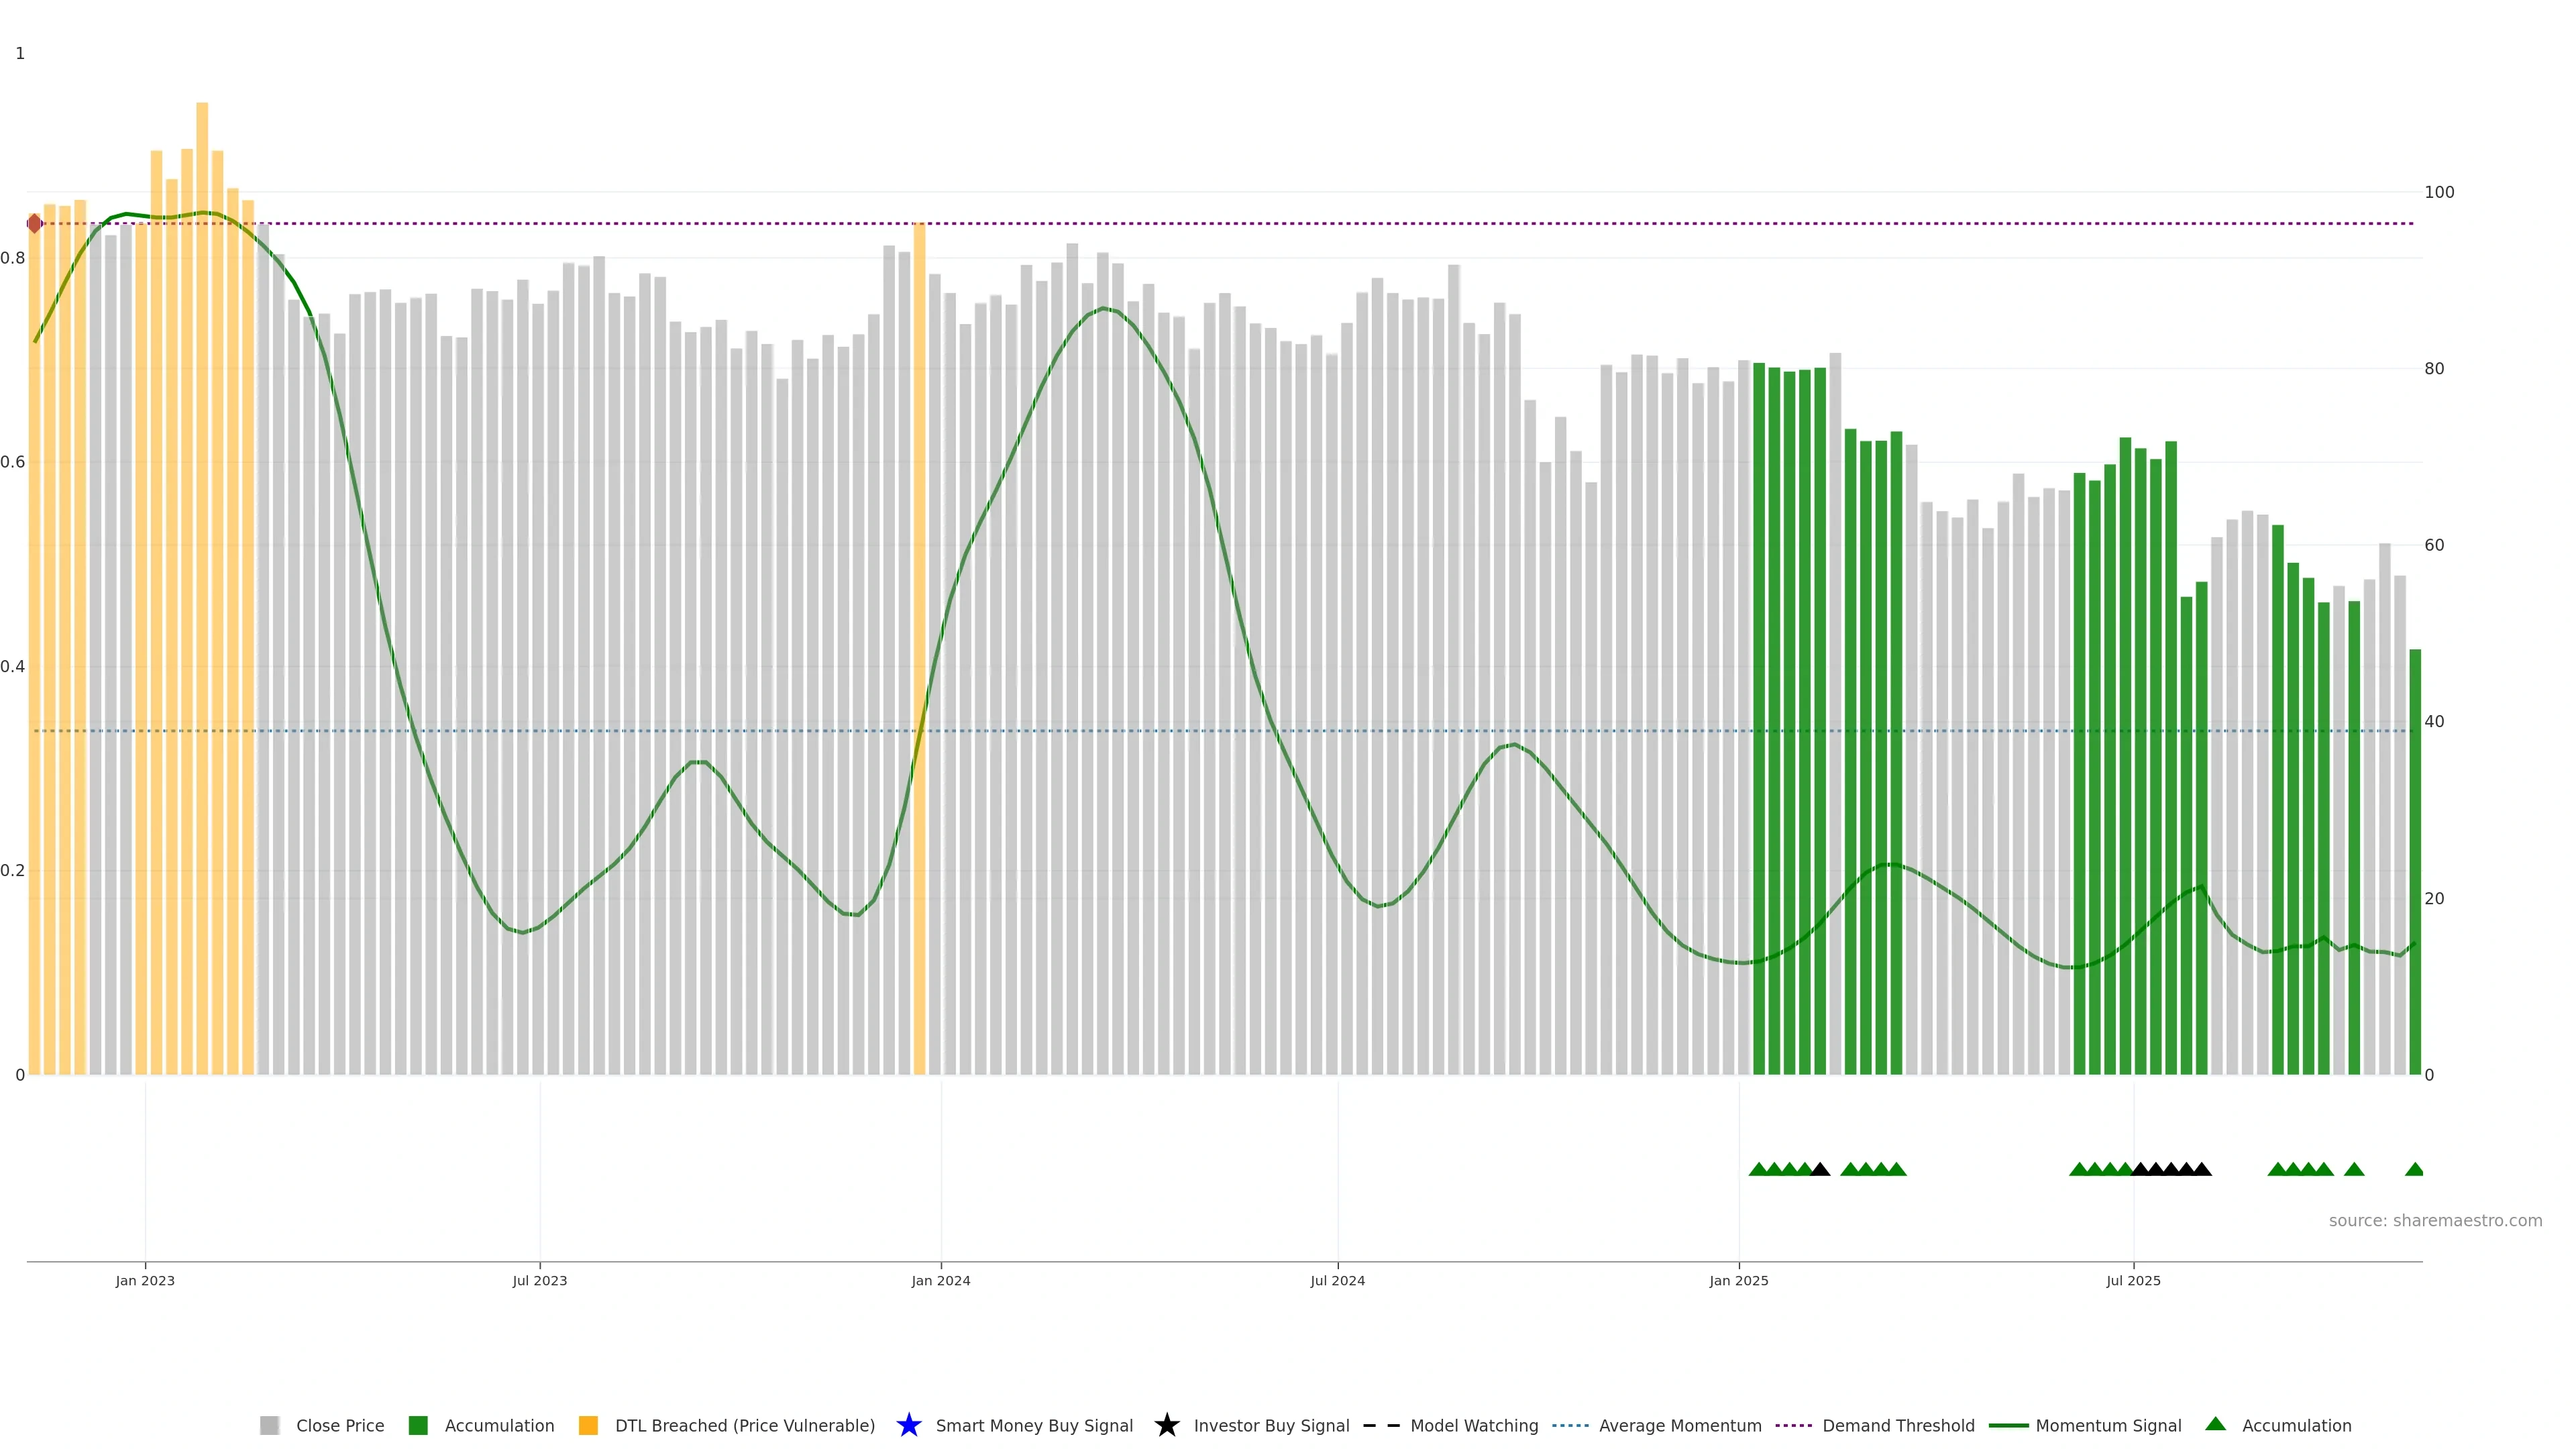Screen dimensions: 2576x1449
Task: Click the gray Close Price legend swatch
Action: click(x=269, y=1425)
